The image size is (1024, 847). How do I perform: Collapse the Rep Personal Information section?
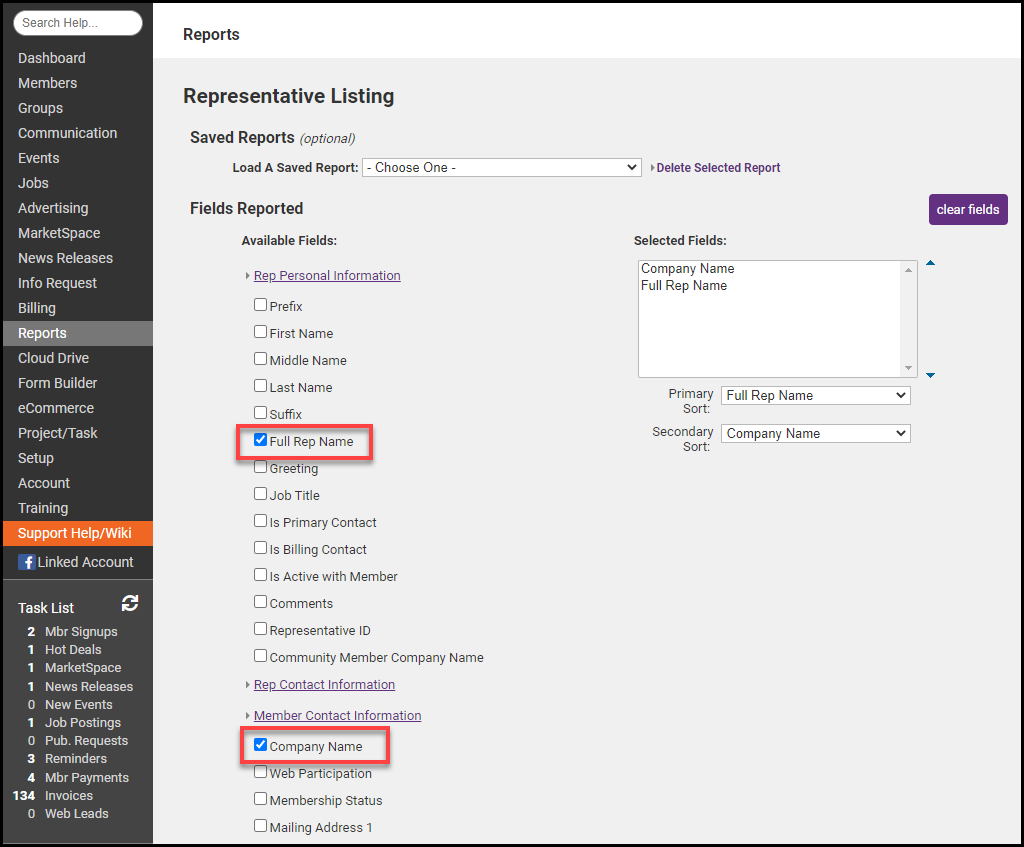(x=326, y=276)
